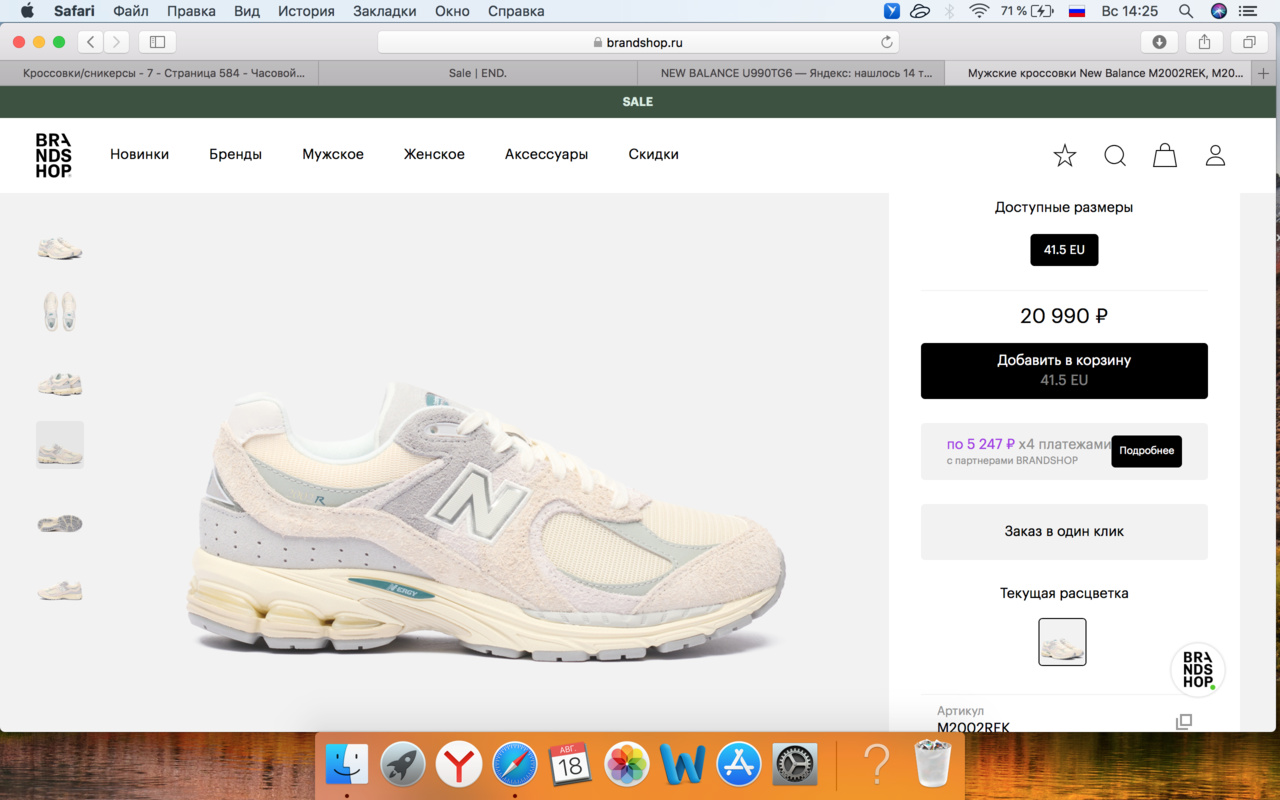This screenshot has height=800, width=1280.
Task: Open Скидки navigation item
Action: 653,155
